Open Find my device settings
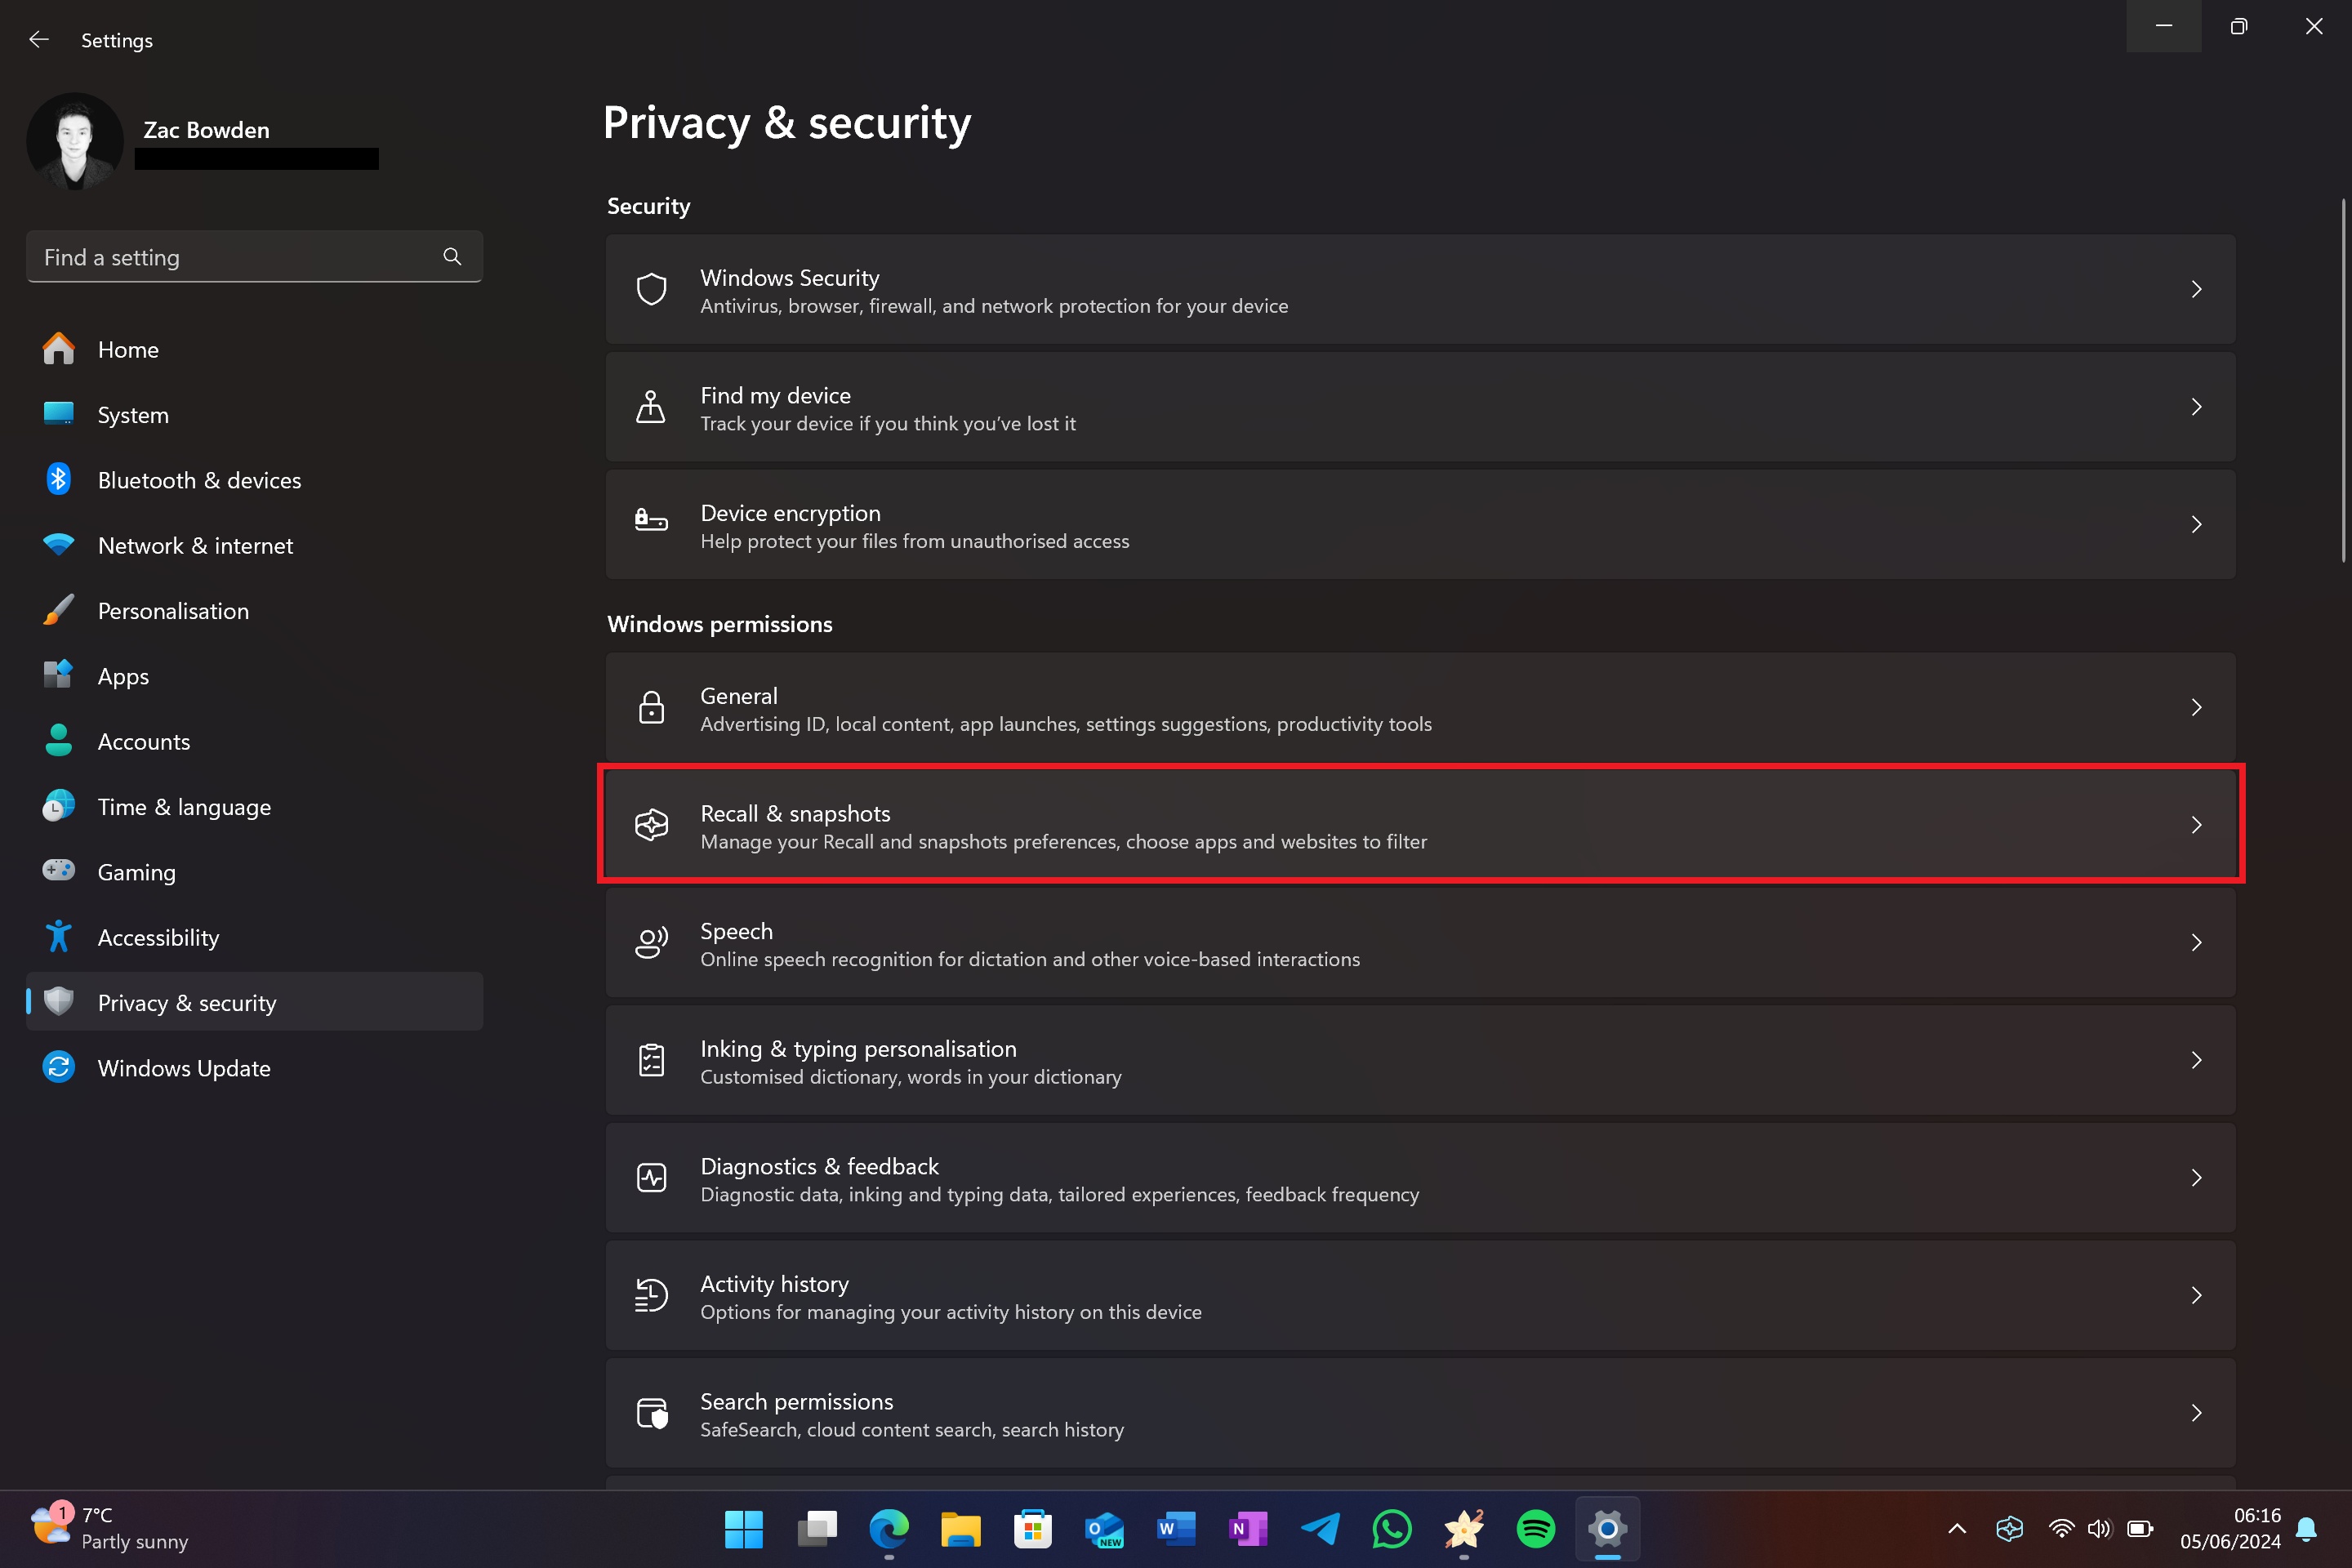2352x1568 pixels. pyautogui.click(x=1419, y=406)
